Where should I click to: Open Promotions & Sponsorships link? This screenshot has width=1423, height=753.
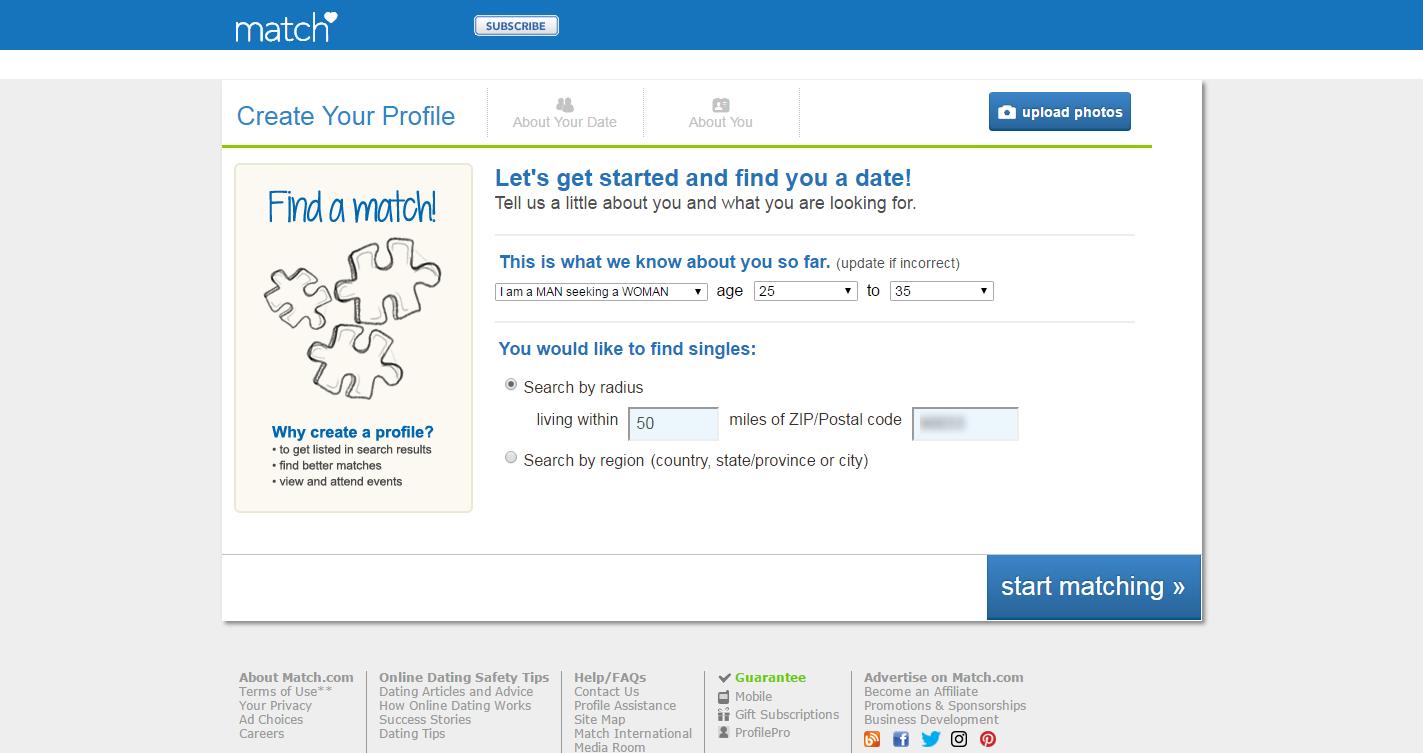(945, 706)
